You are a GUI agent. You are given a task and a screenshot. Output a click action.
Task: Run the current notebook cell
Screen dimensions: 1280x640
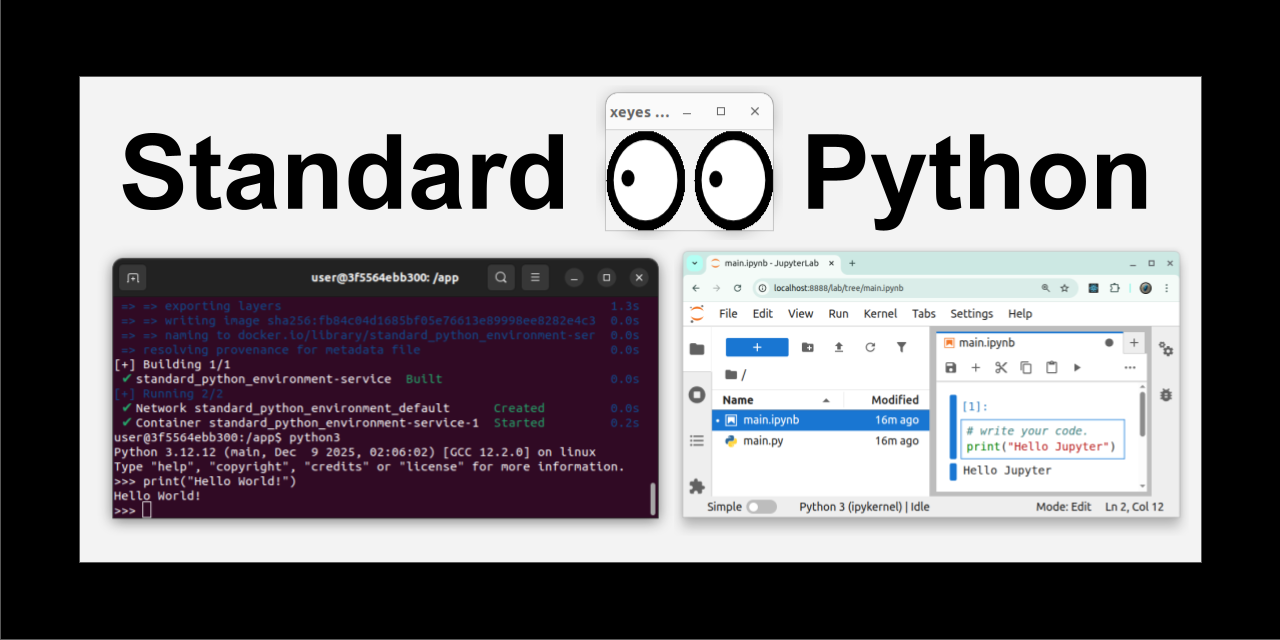[x=1077, y=368]
